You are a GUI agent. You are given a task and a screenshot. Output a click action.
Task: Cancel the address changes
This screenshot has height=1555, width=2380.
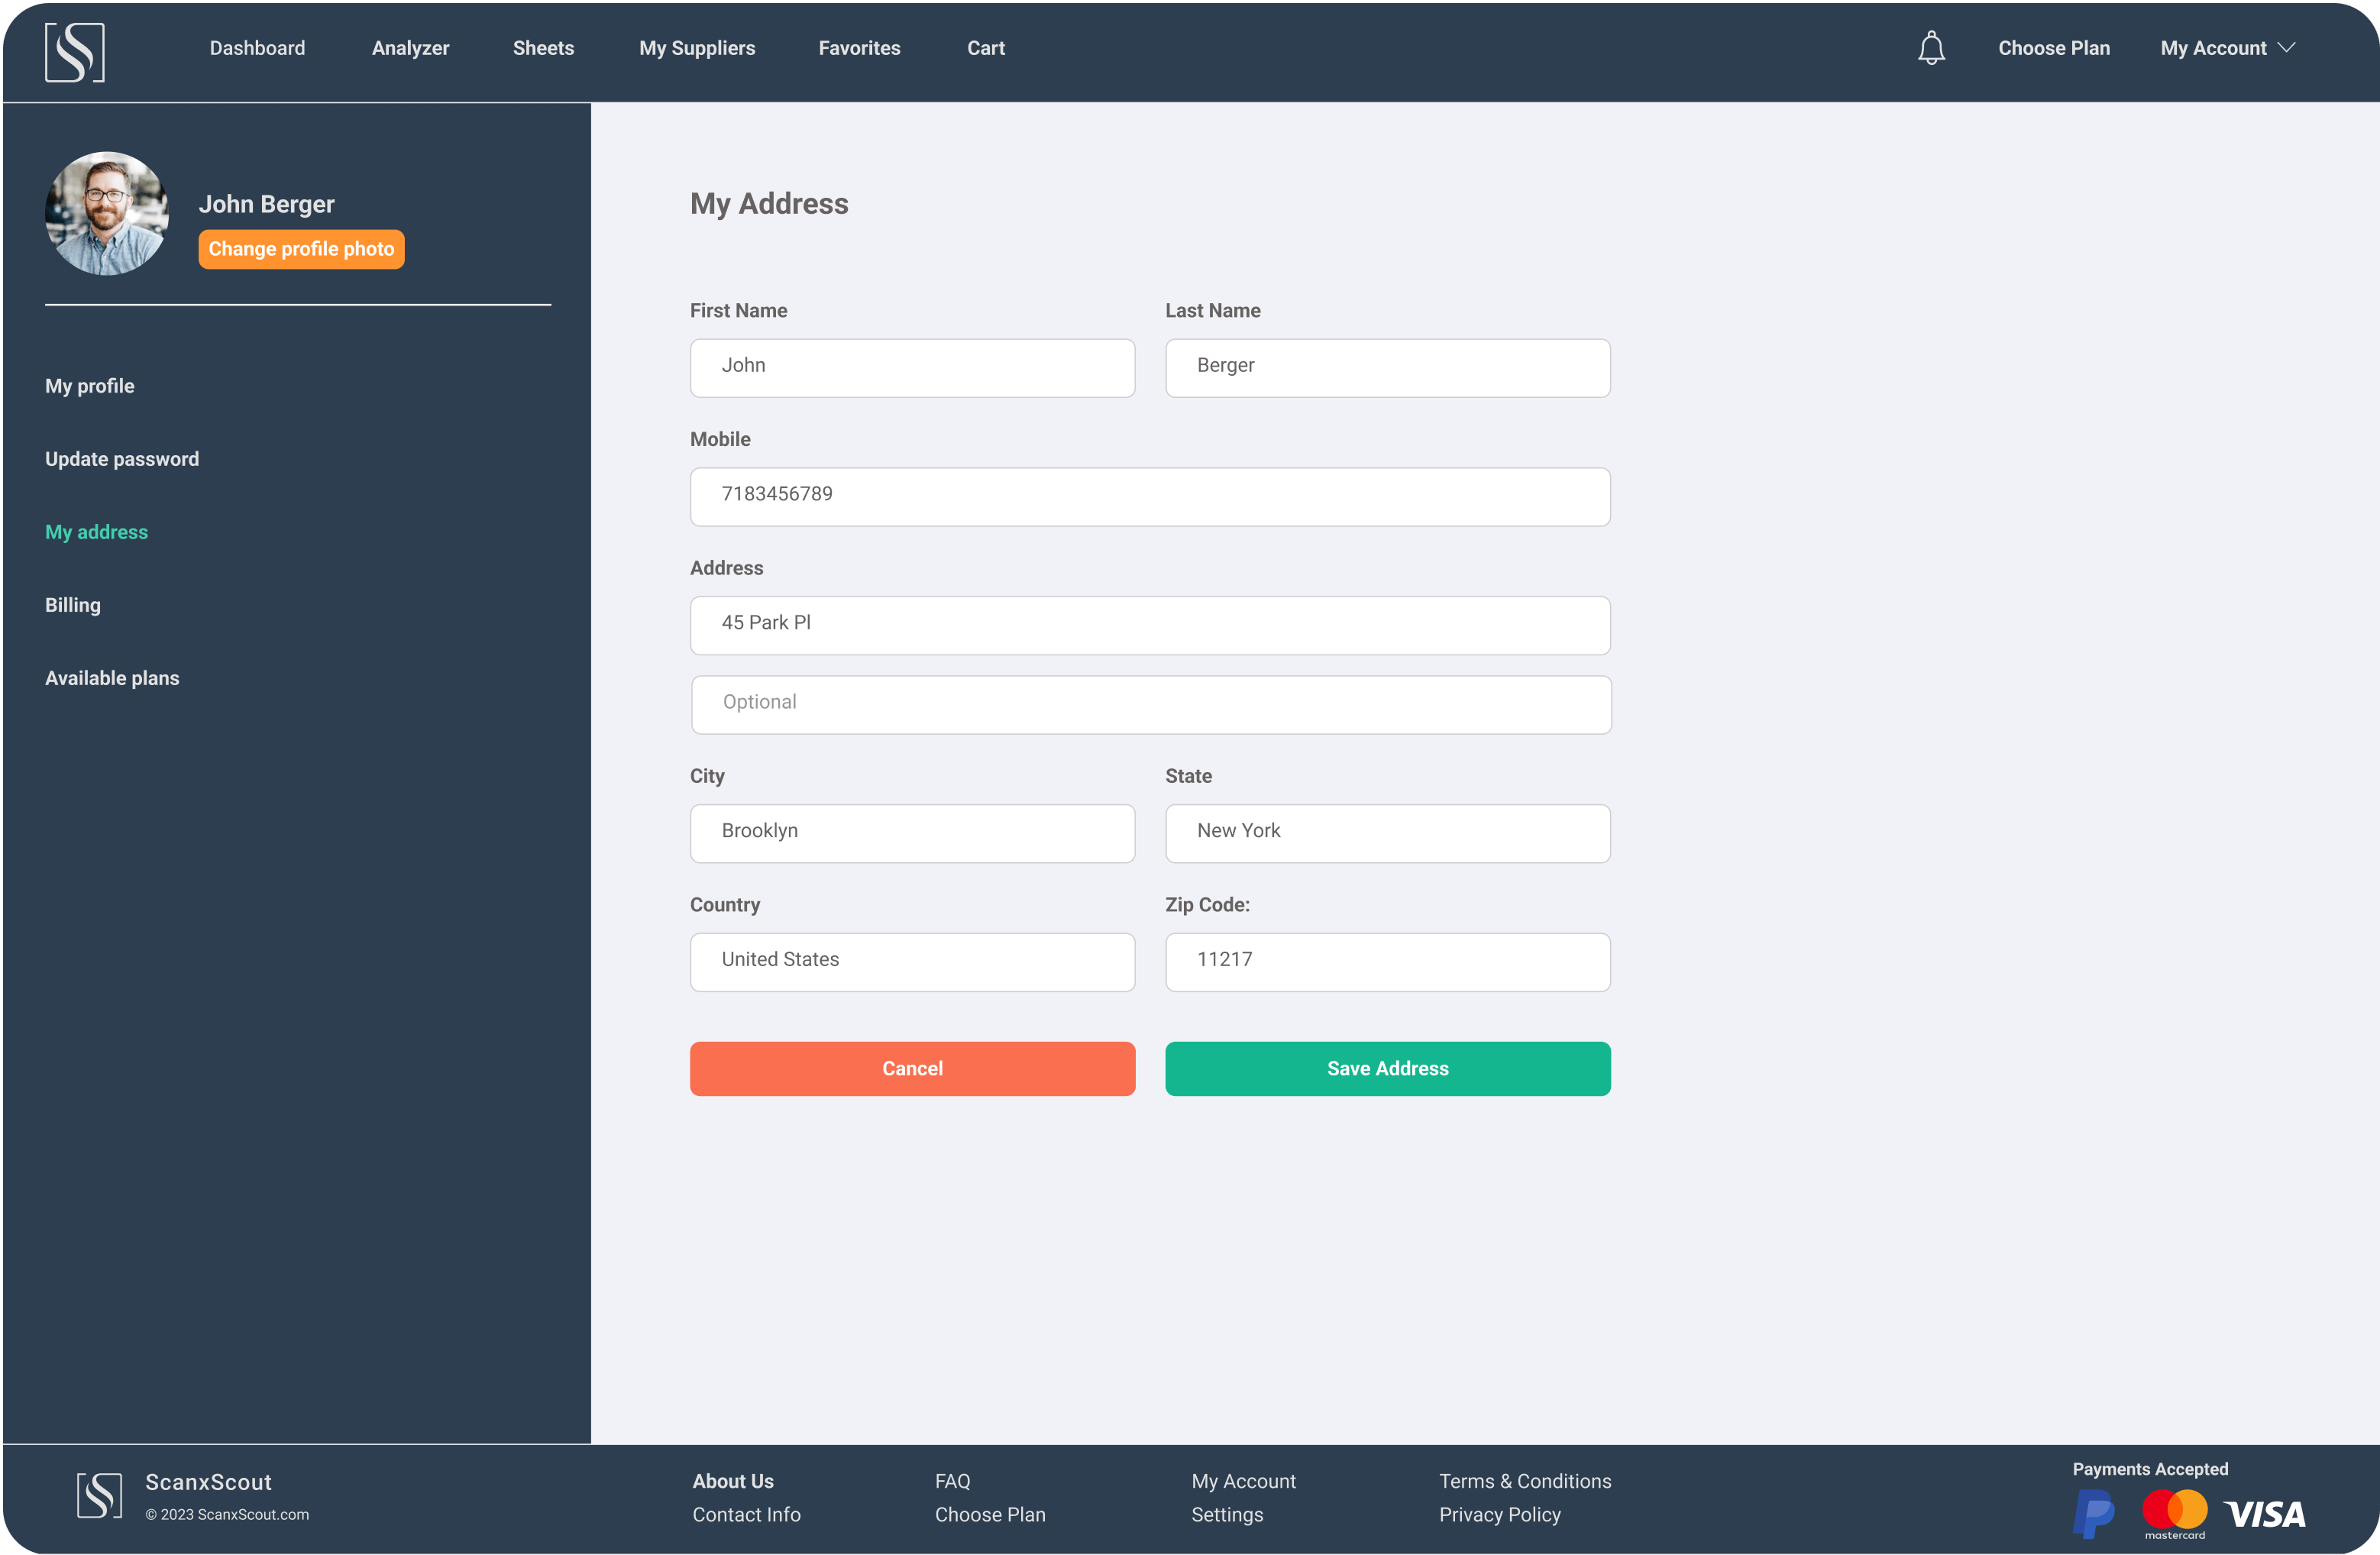pos(912,1068)
